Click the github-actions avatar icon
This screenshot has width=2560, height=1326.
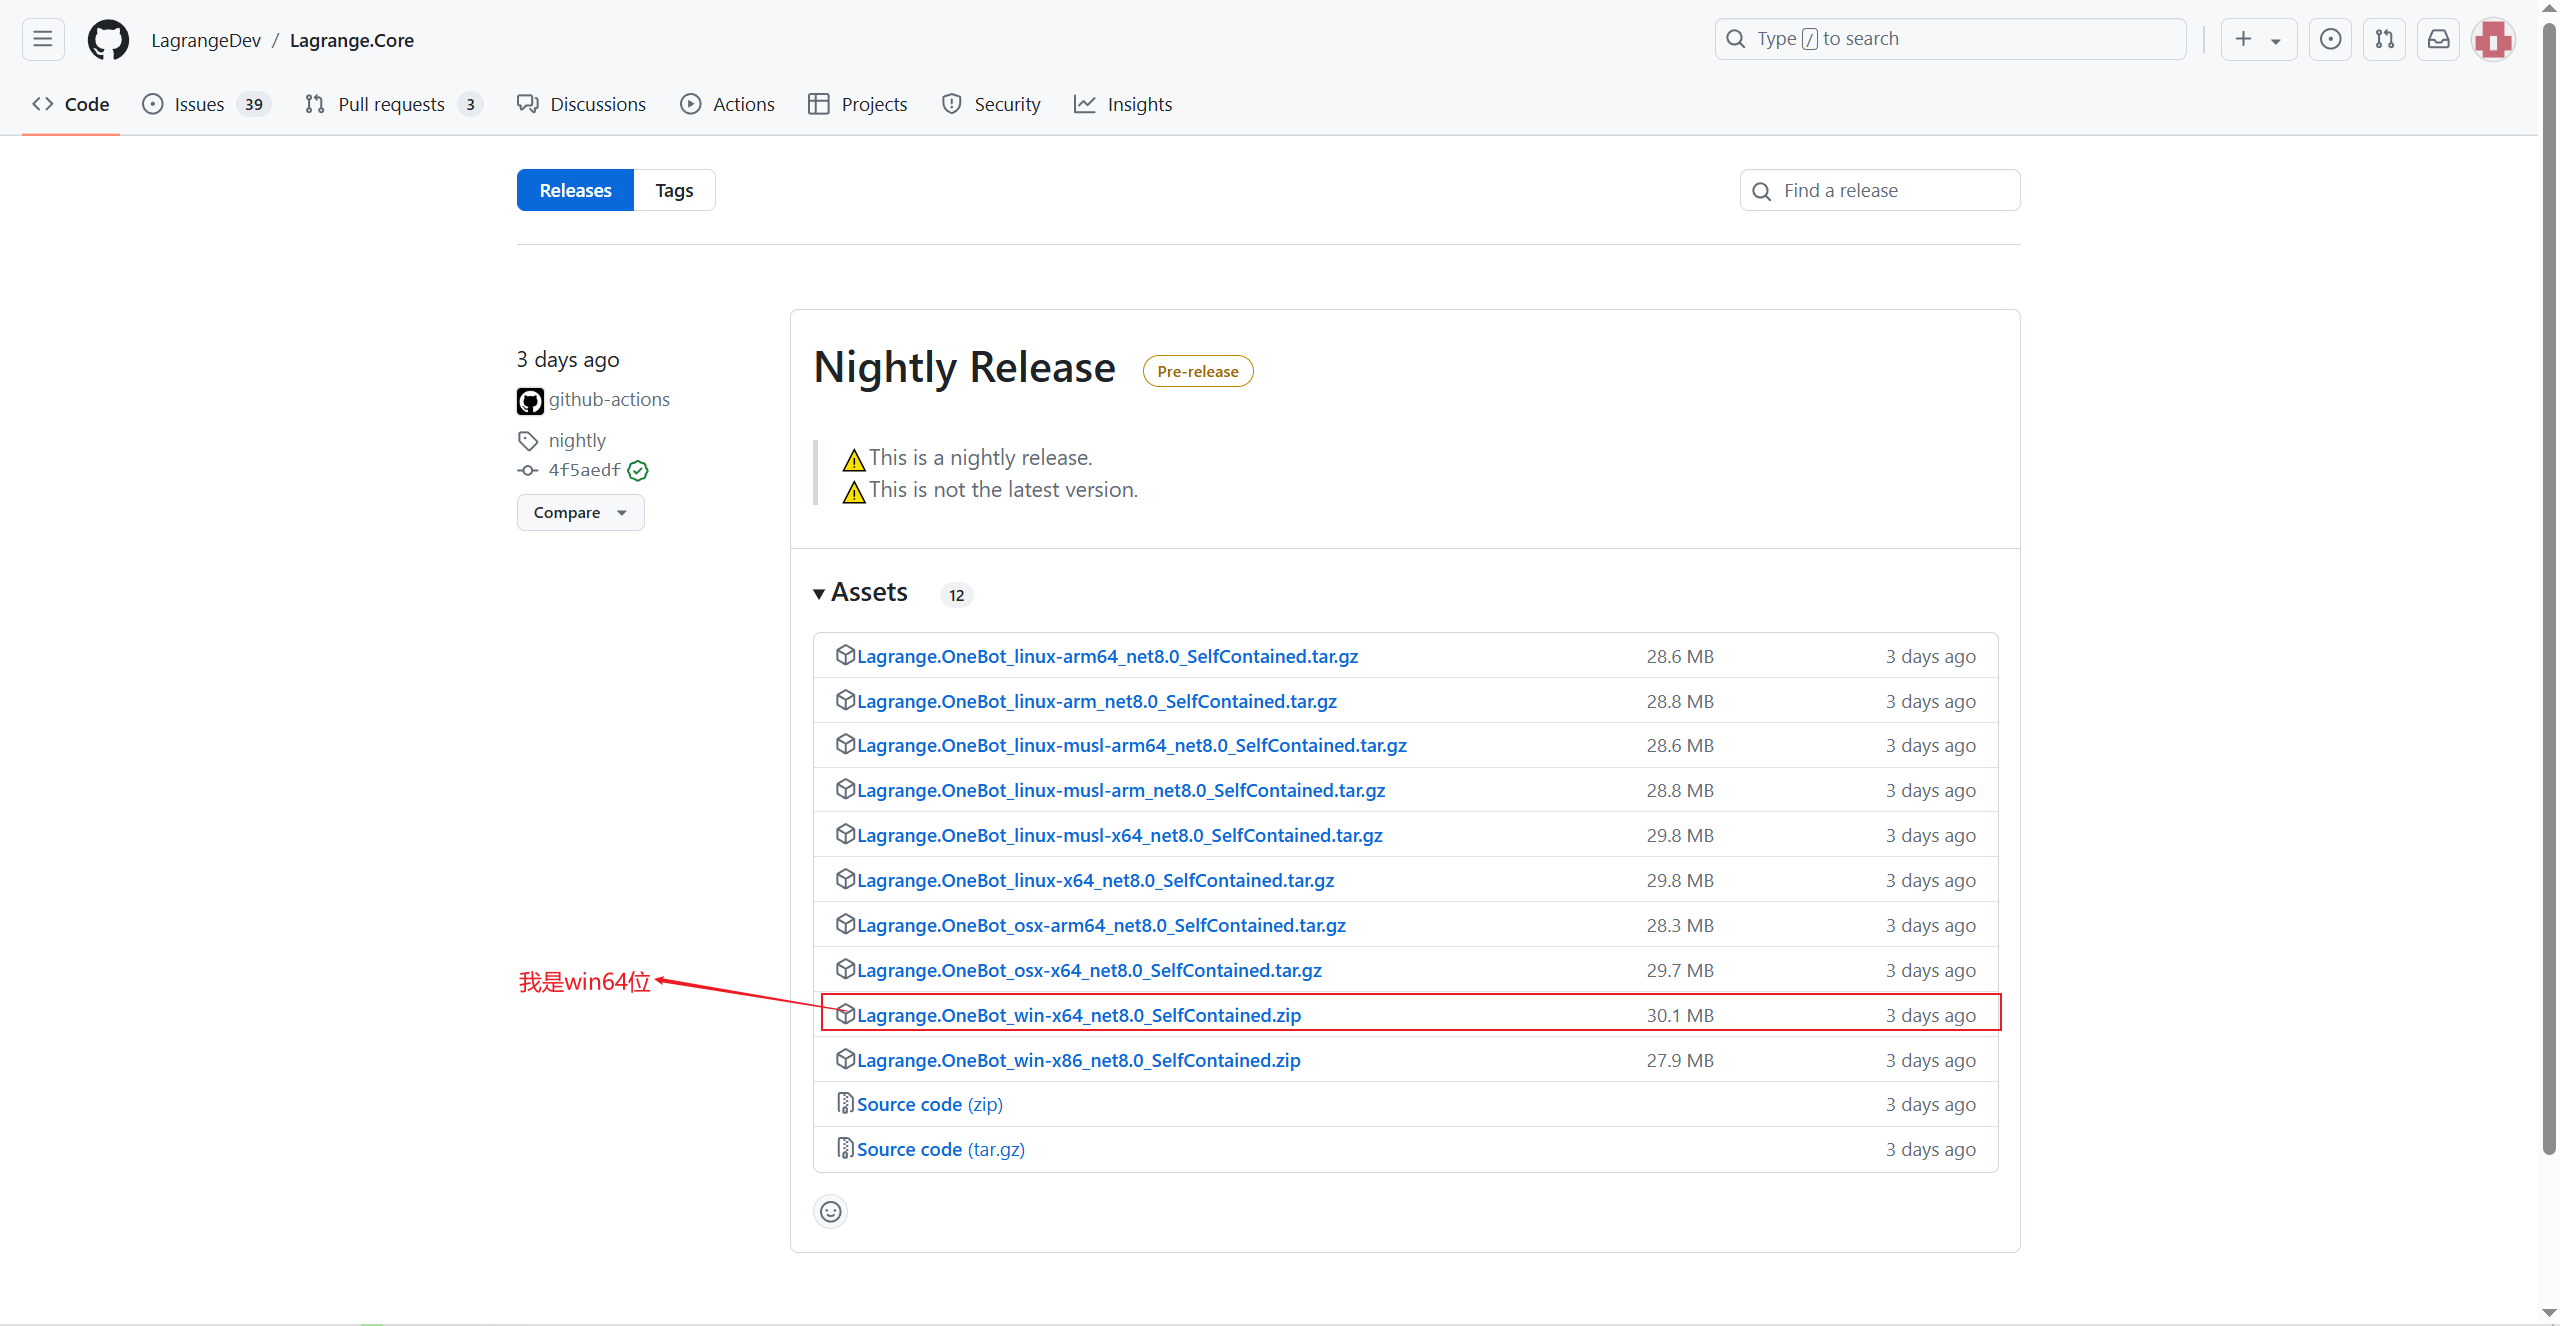pos(530,401)
